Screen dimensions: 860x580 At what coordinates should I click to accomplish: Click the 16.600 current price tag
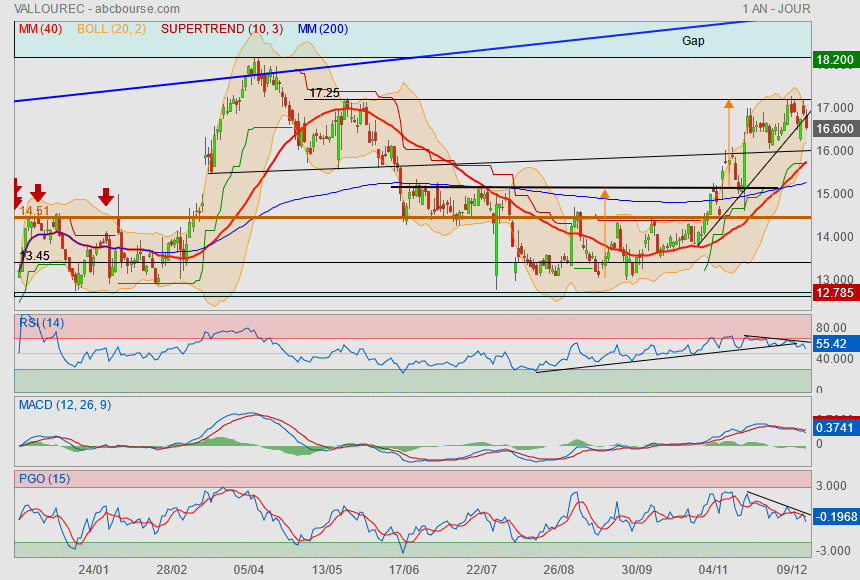point(835,129)
